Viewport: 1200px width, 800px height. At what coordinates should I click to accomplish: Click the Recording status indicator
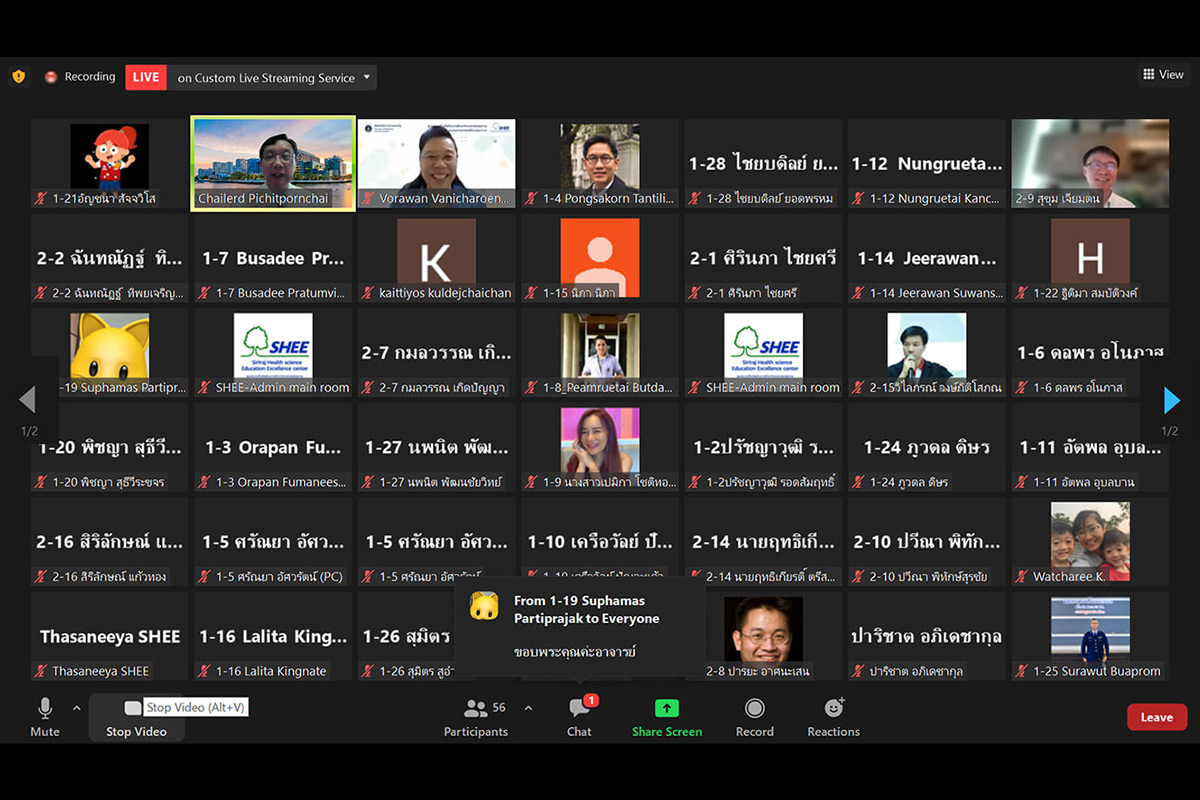(80, 77)
